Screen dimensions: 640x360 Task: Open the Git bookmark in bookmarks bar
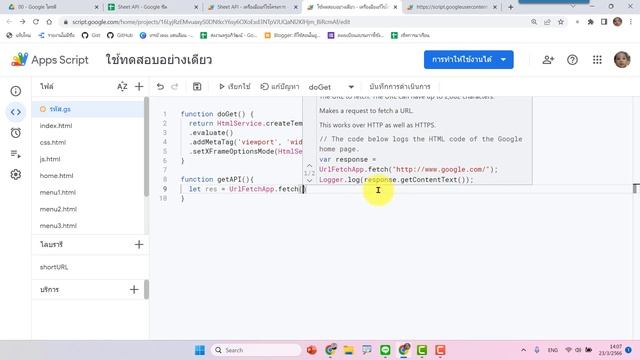point(91,36)
